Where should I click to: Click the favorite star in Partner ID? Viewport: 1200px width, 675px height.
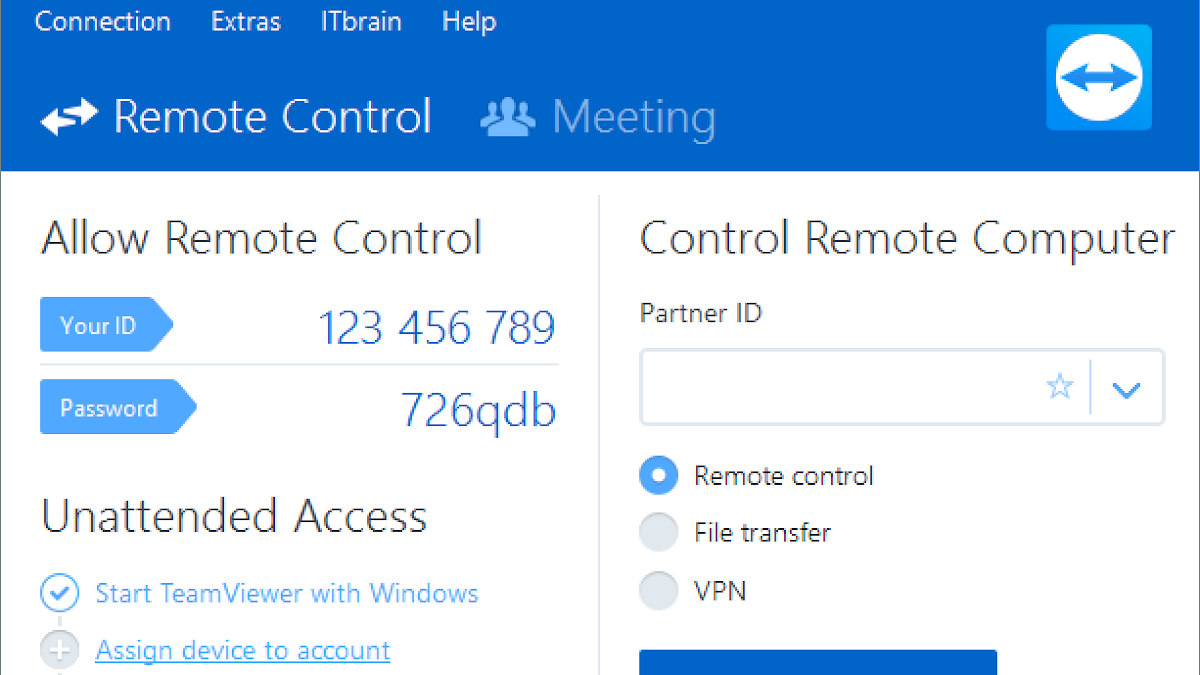click(1060, 386)
